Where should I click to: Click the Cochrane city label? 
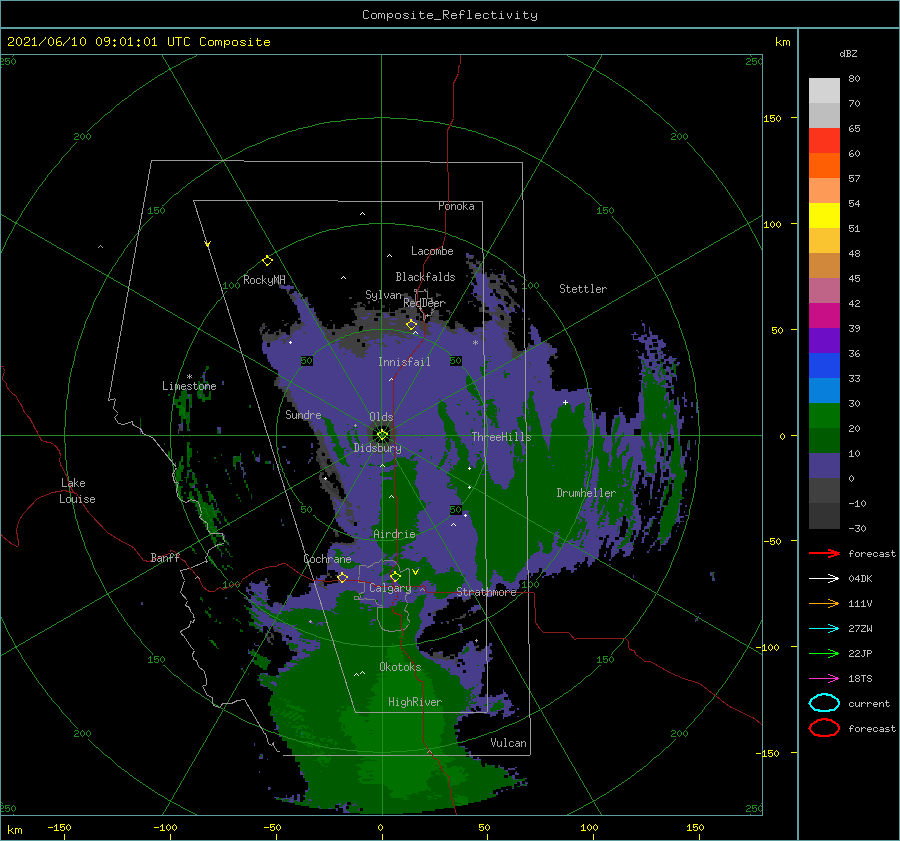327,559
